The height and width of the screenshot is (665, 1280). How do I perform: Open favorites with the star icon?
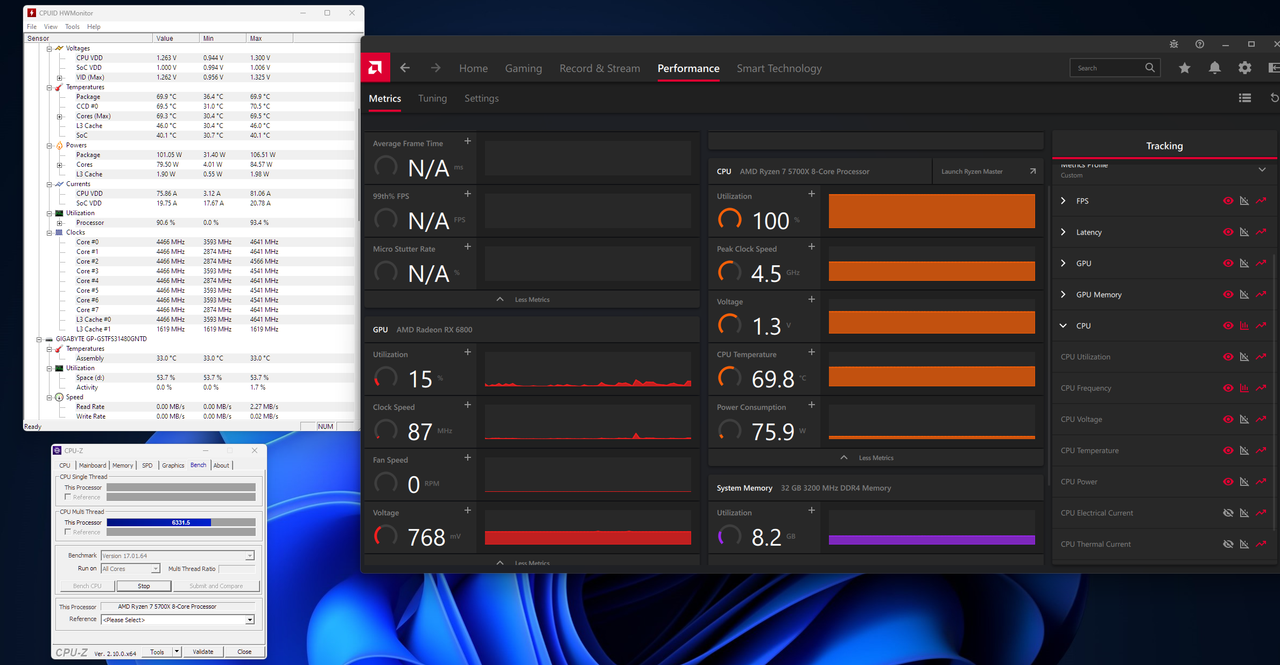[1185, 68]
